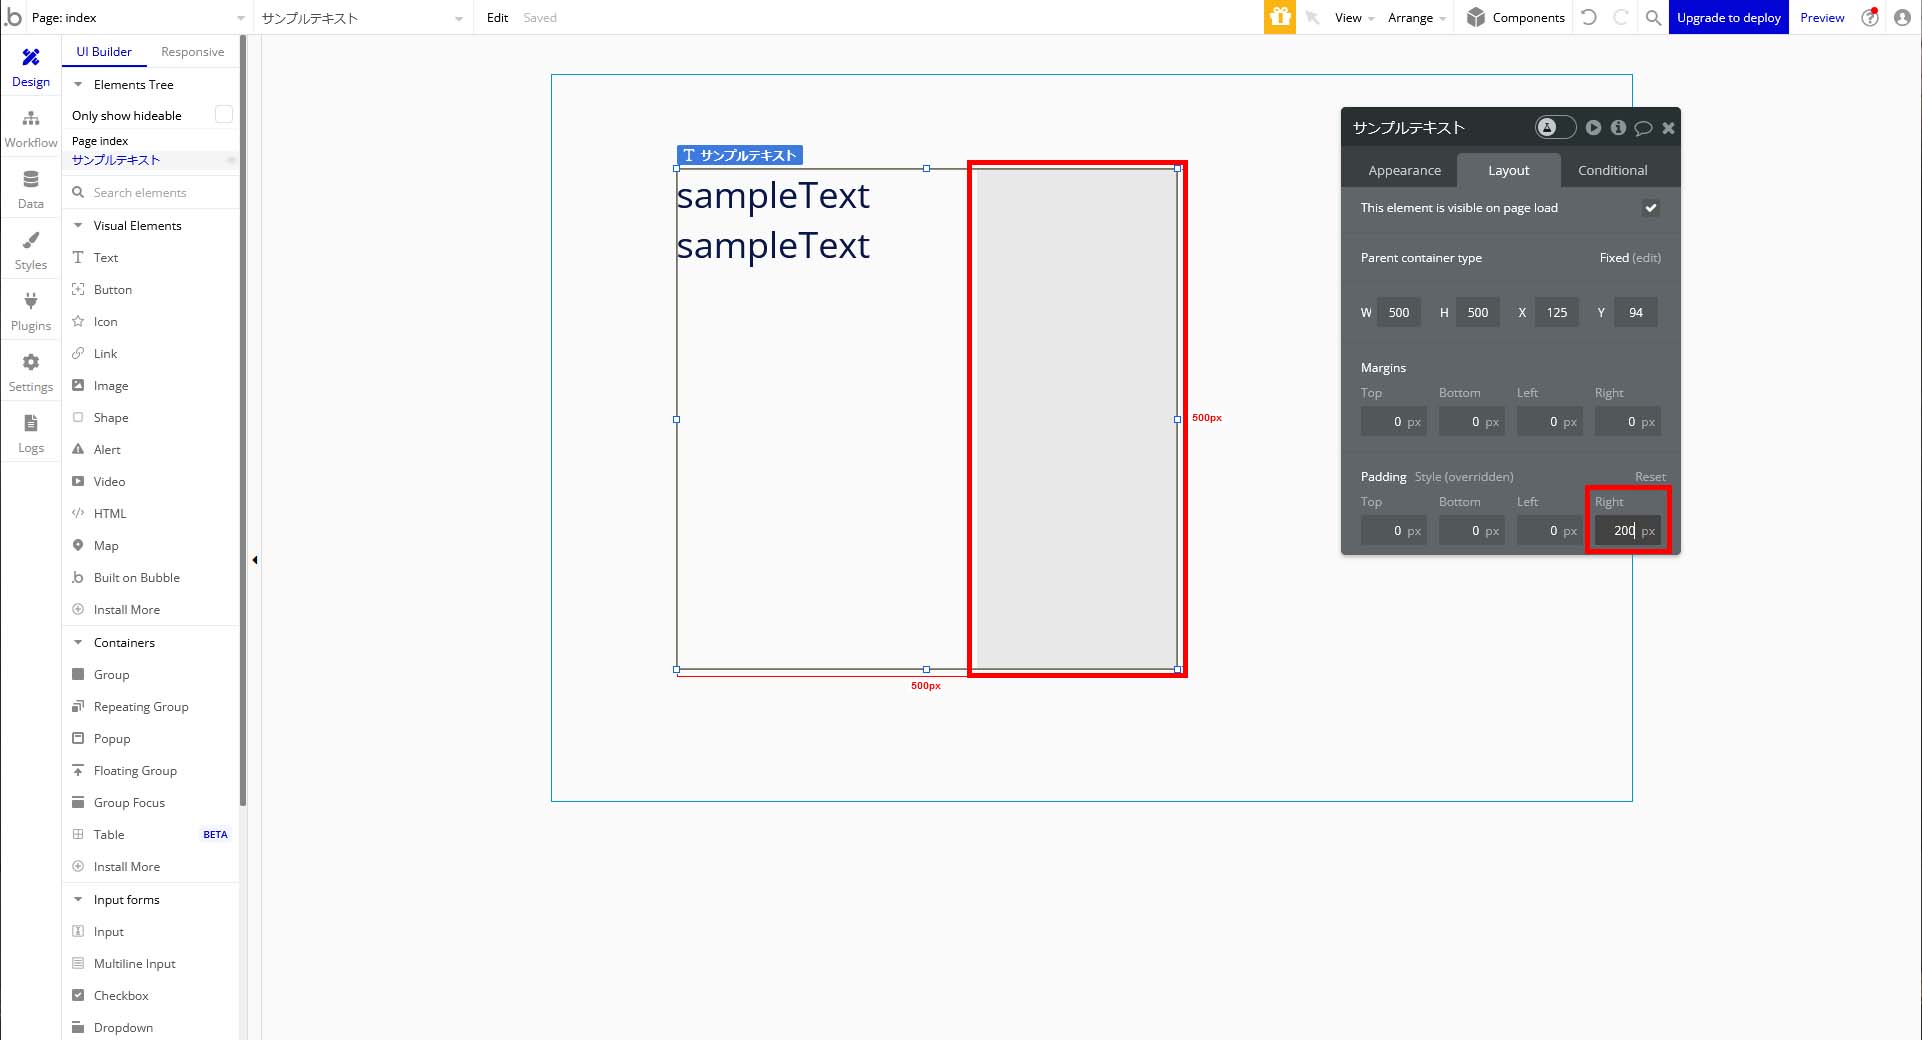Add a Table container element
This screenshot has width=1922, height=1040.
tap(109, 834)
